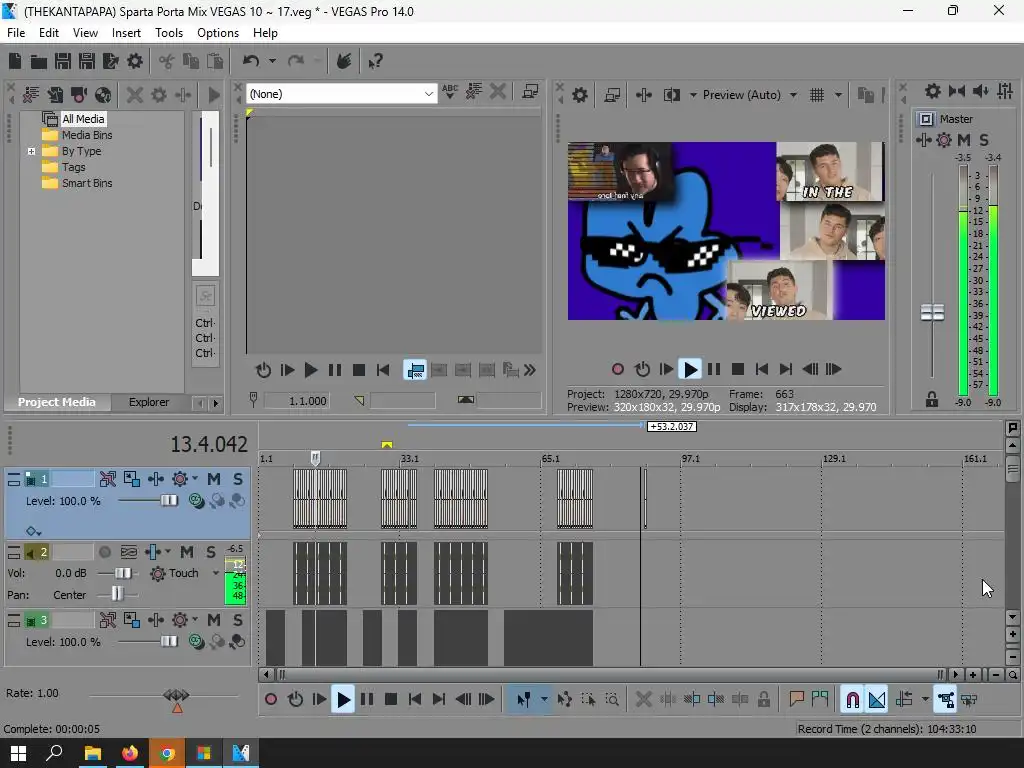Play the Trimmer media
This screenshot has height=768, width=1024.
[x=311, y=370]
